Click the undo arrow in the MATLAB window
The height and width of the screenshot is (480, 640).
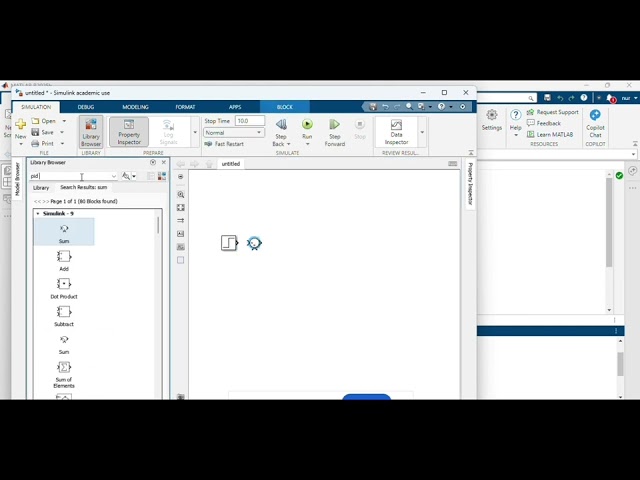560,98
